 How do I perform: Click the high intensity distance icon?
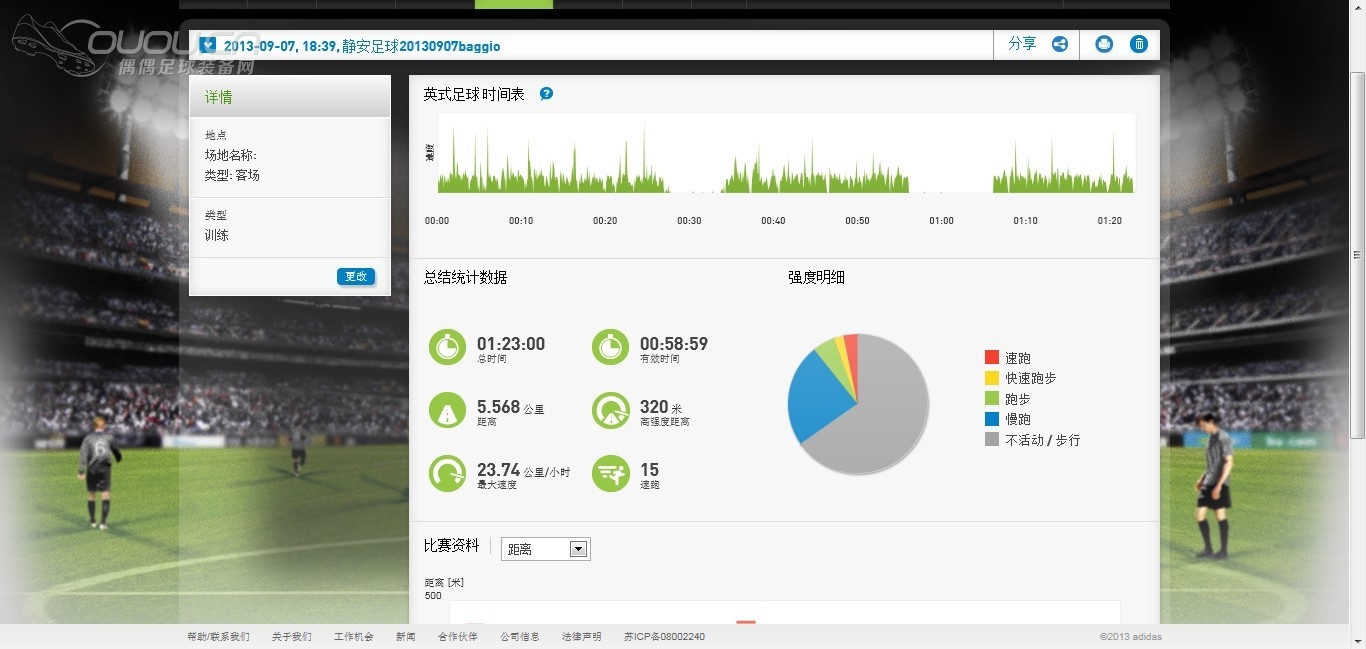point(610,410)
